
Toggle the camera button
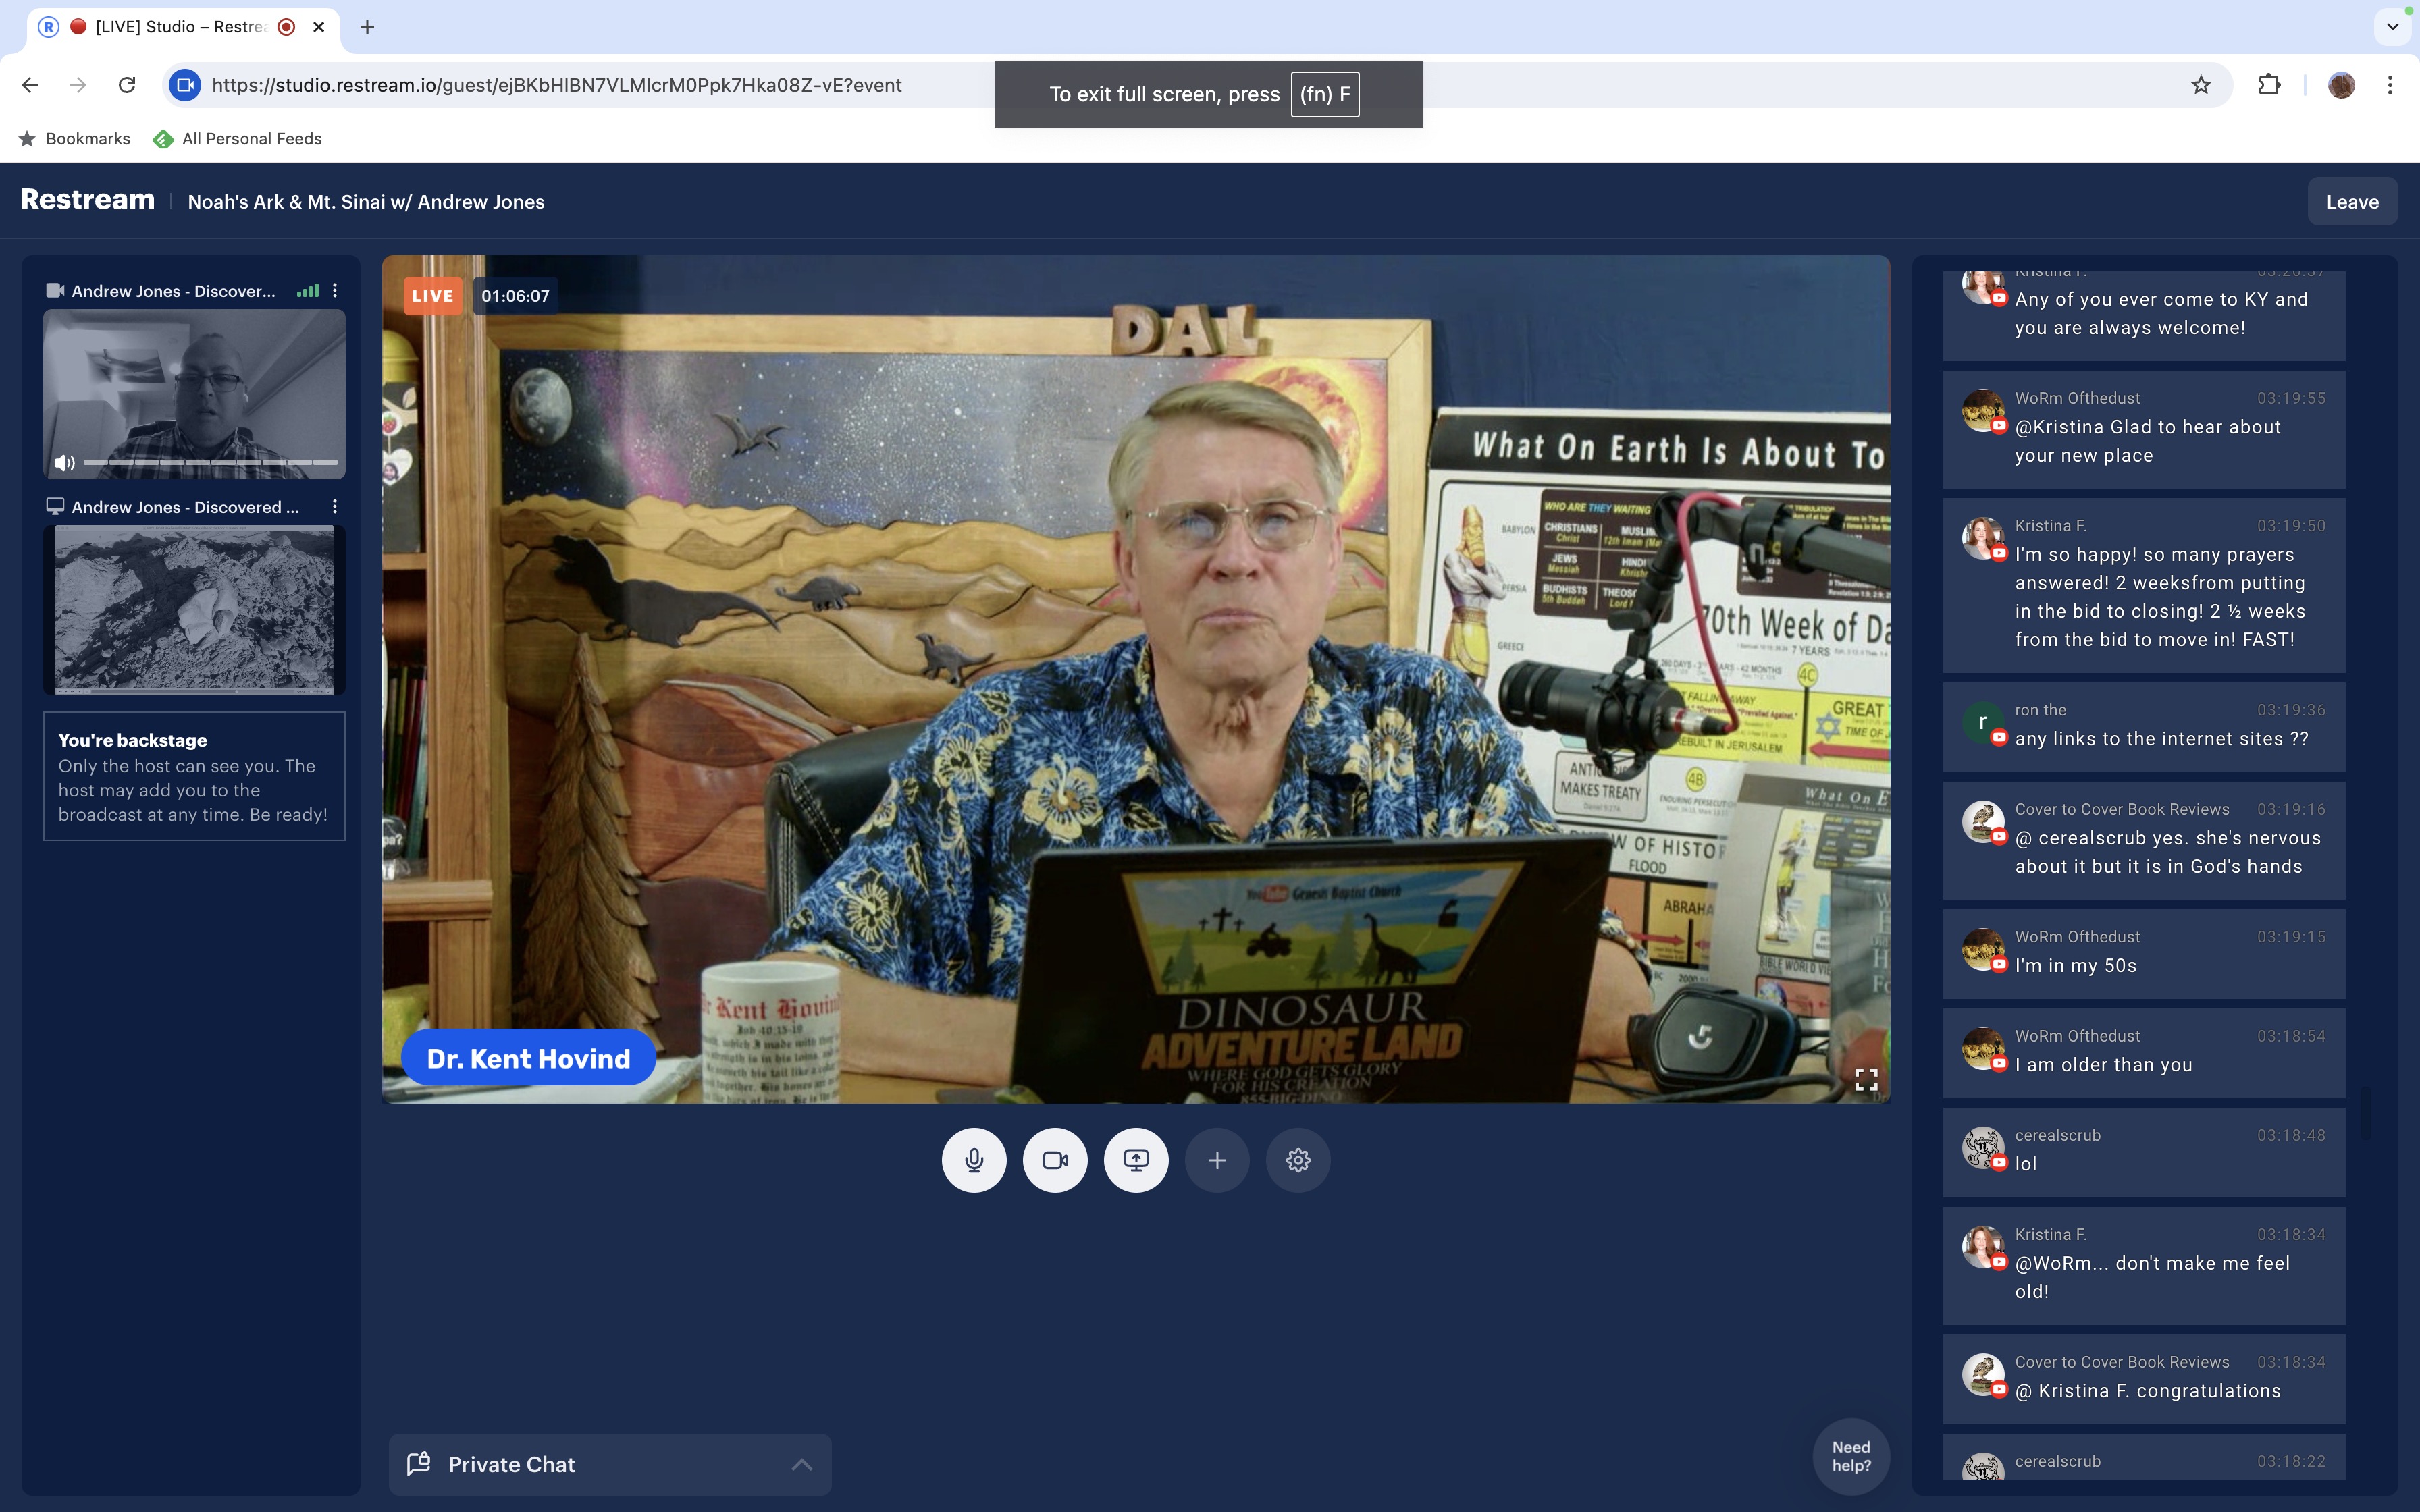[x=1054, y=1160]
